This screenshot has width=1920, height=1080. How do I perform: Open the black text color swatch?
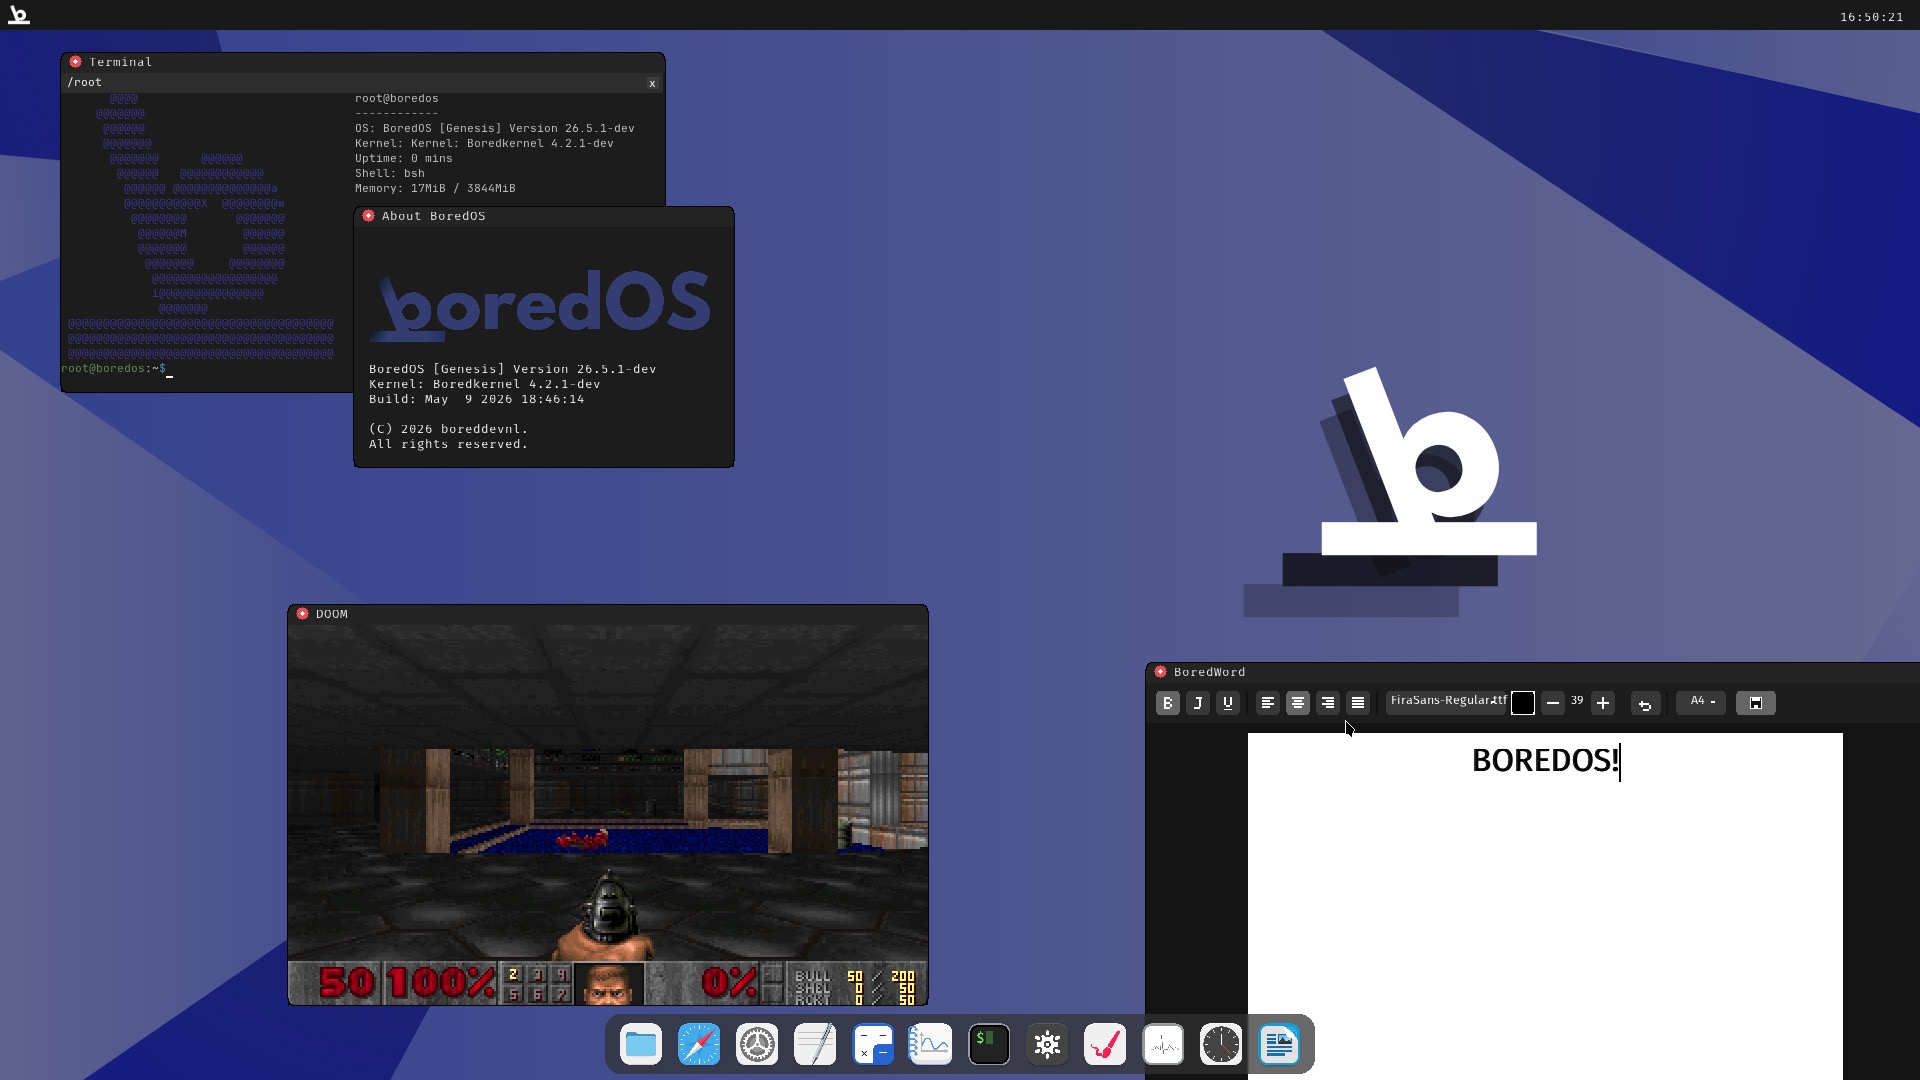pyautogui.click(x=1522, y=703)
